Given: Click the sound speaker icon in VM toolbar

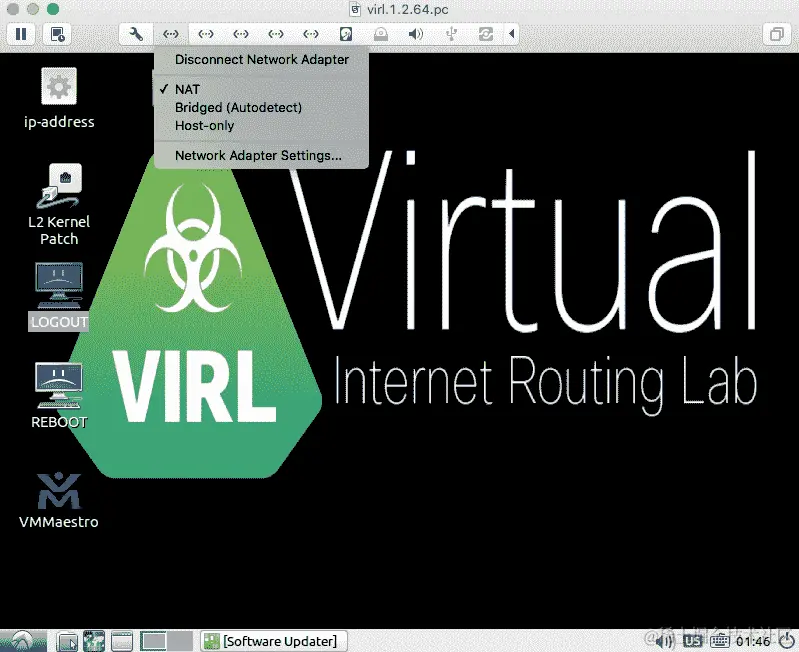Looking at the screenshot, I should [416, 34].
